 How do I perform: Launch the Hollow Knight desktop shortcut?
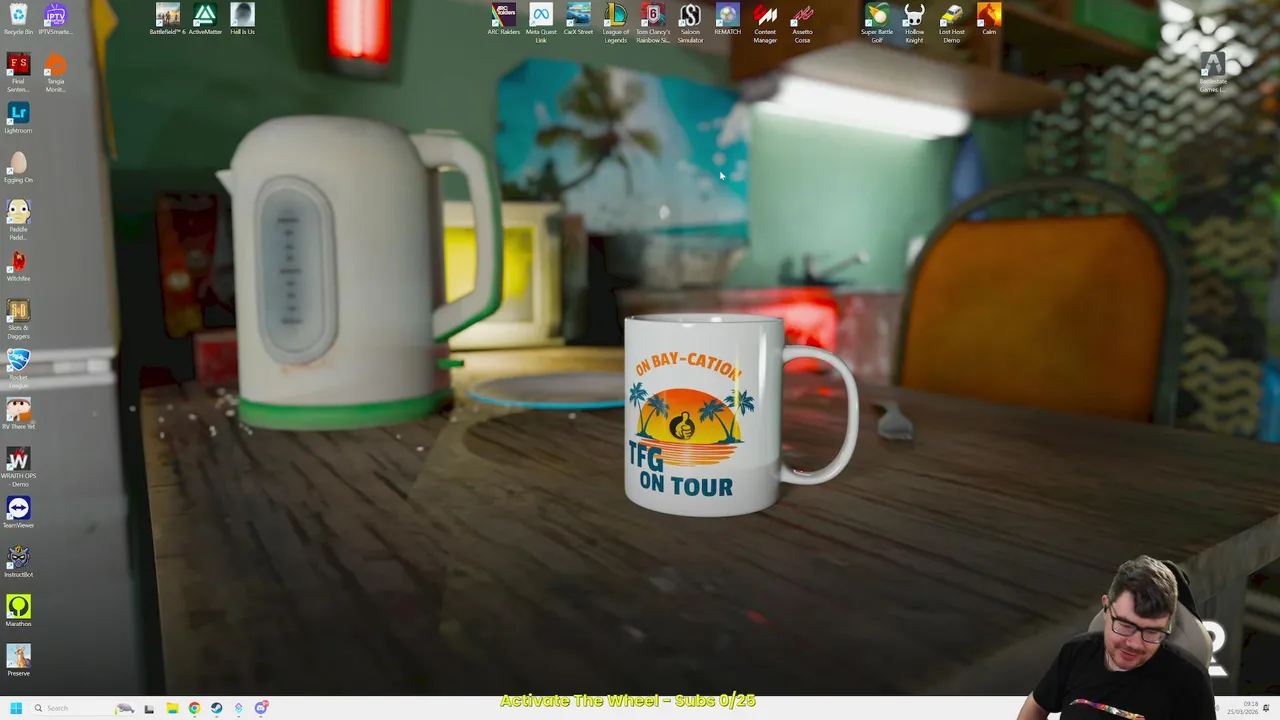[x=914, y=23]
